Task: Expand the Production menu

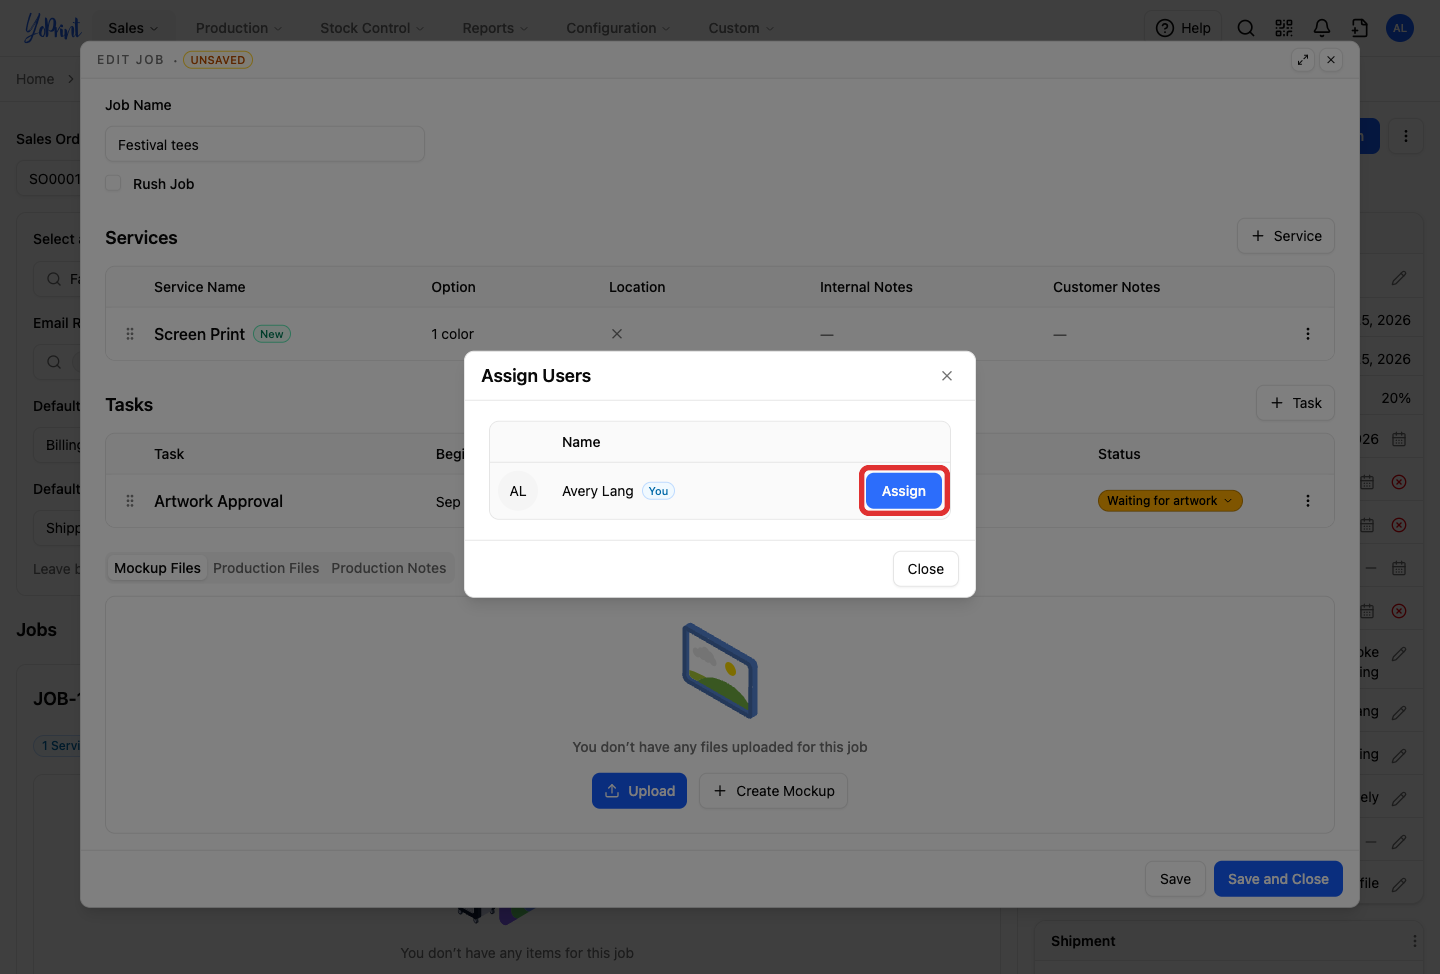Action: pos(239,28)
